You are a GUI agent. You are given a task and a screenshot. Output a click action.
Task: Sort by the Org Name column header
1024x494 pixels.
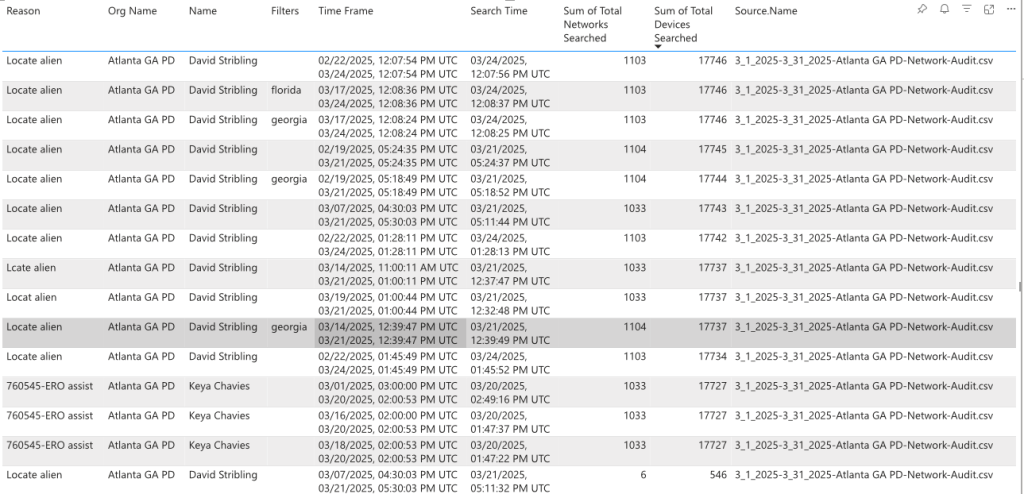[x=132, y=11]
